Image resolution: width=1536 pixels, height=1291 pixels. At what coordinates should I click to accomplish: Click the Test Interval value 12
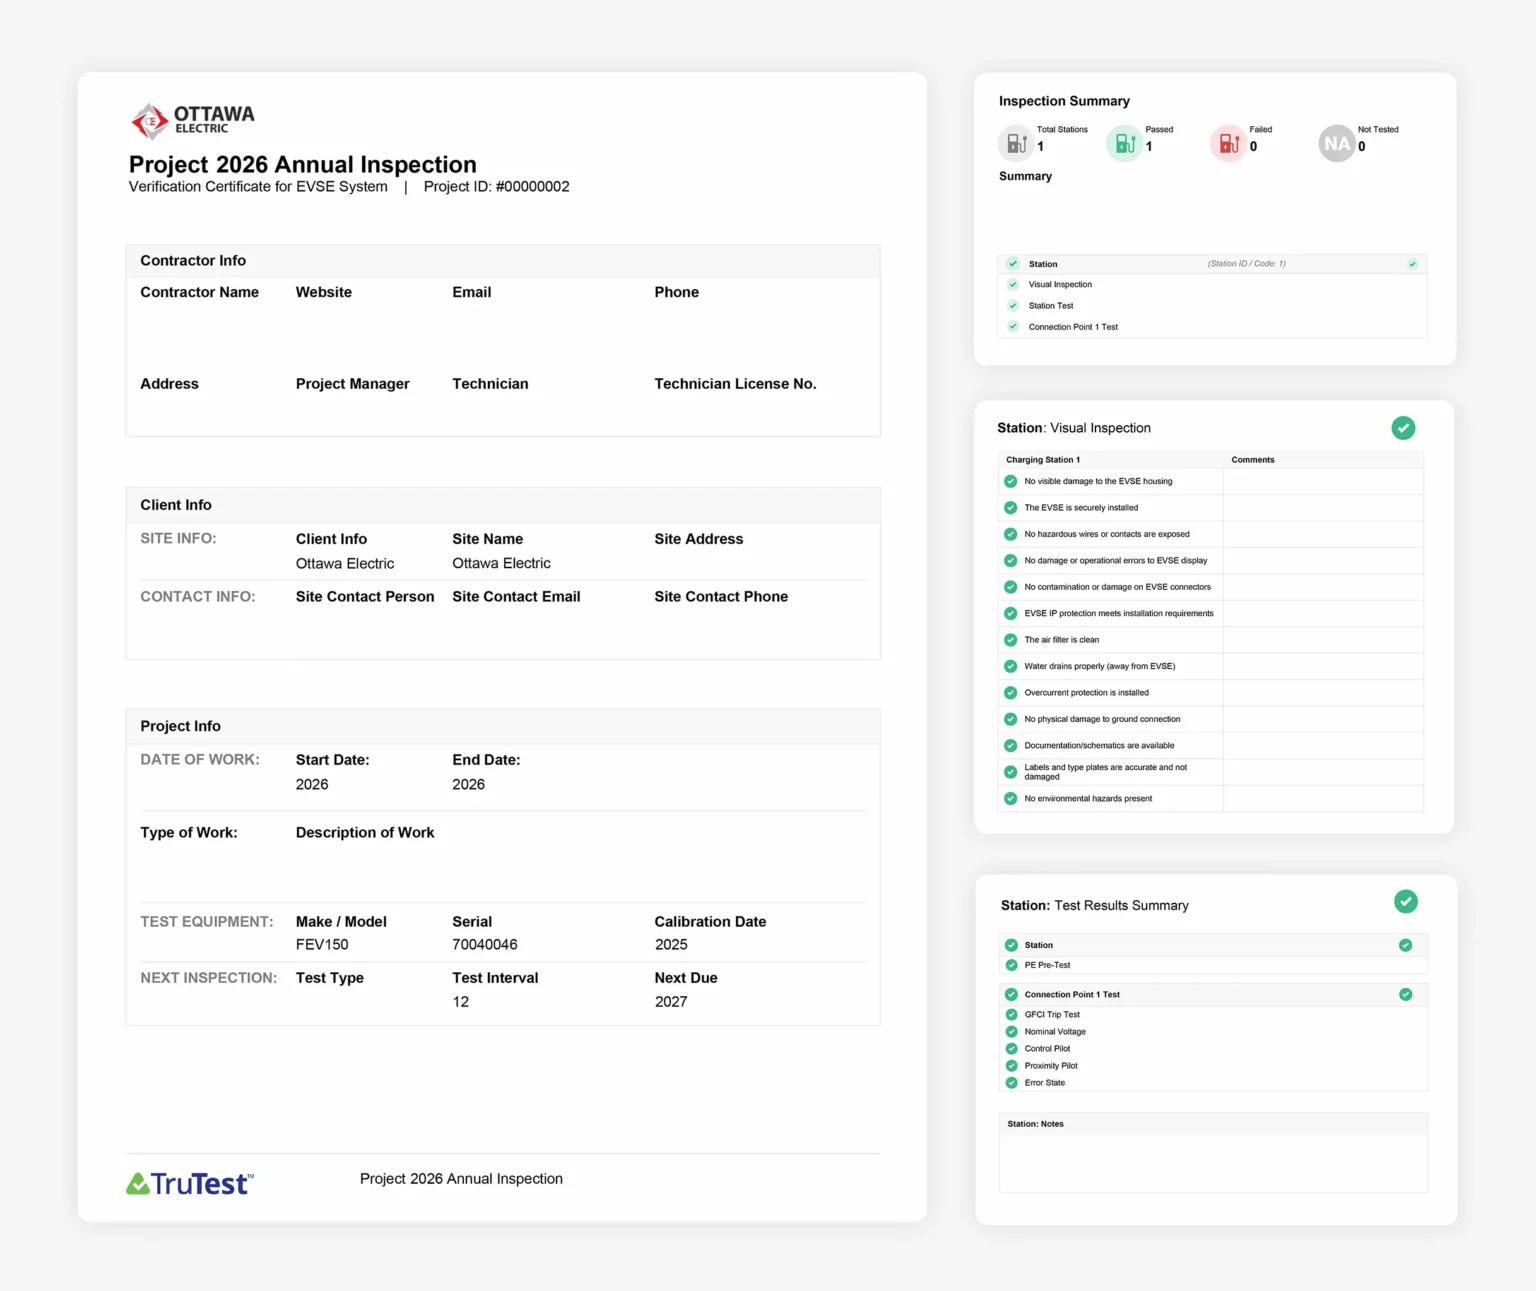460,1002
